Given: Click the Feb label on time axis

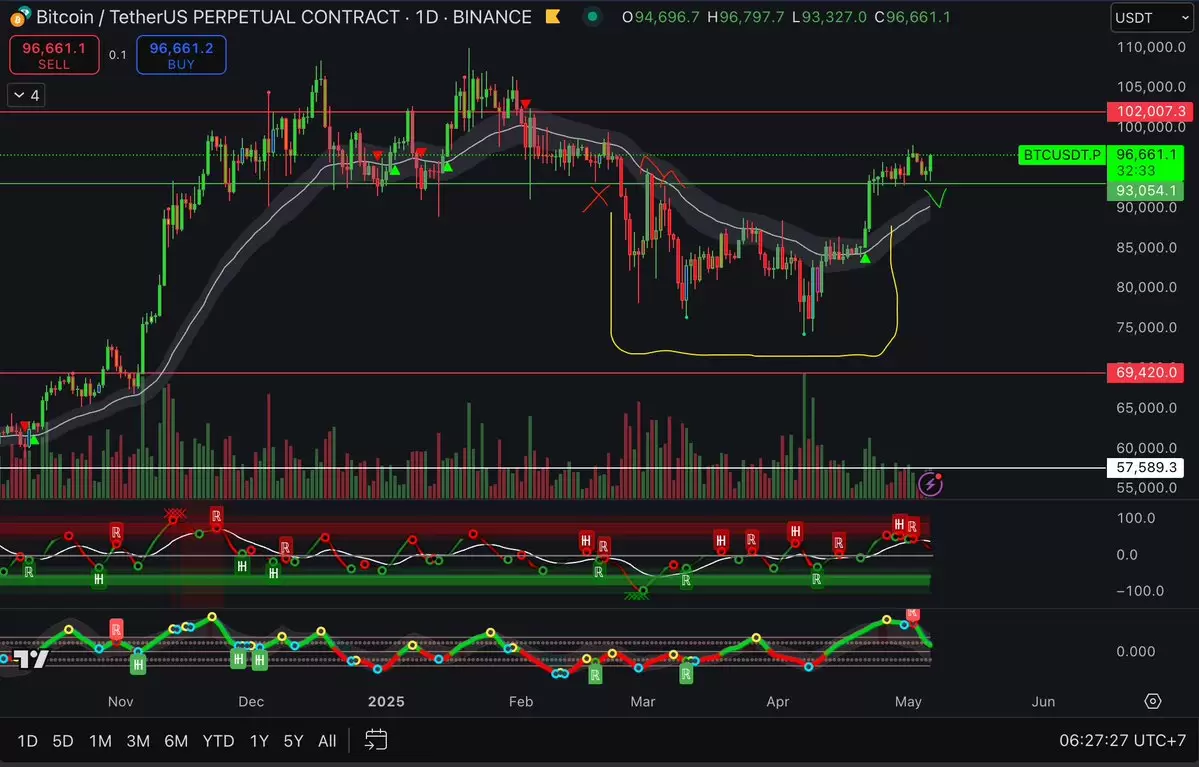Looking at the screenshot, I should point(521,701).
